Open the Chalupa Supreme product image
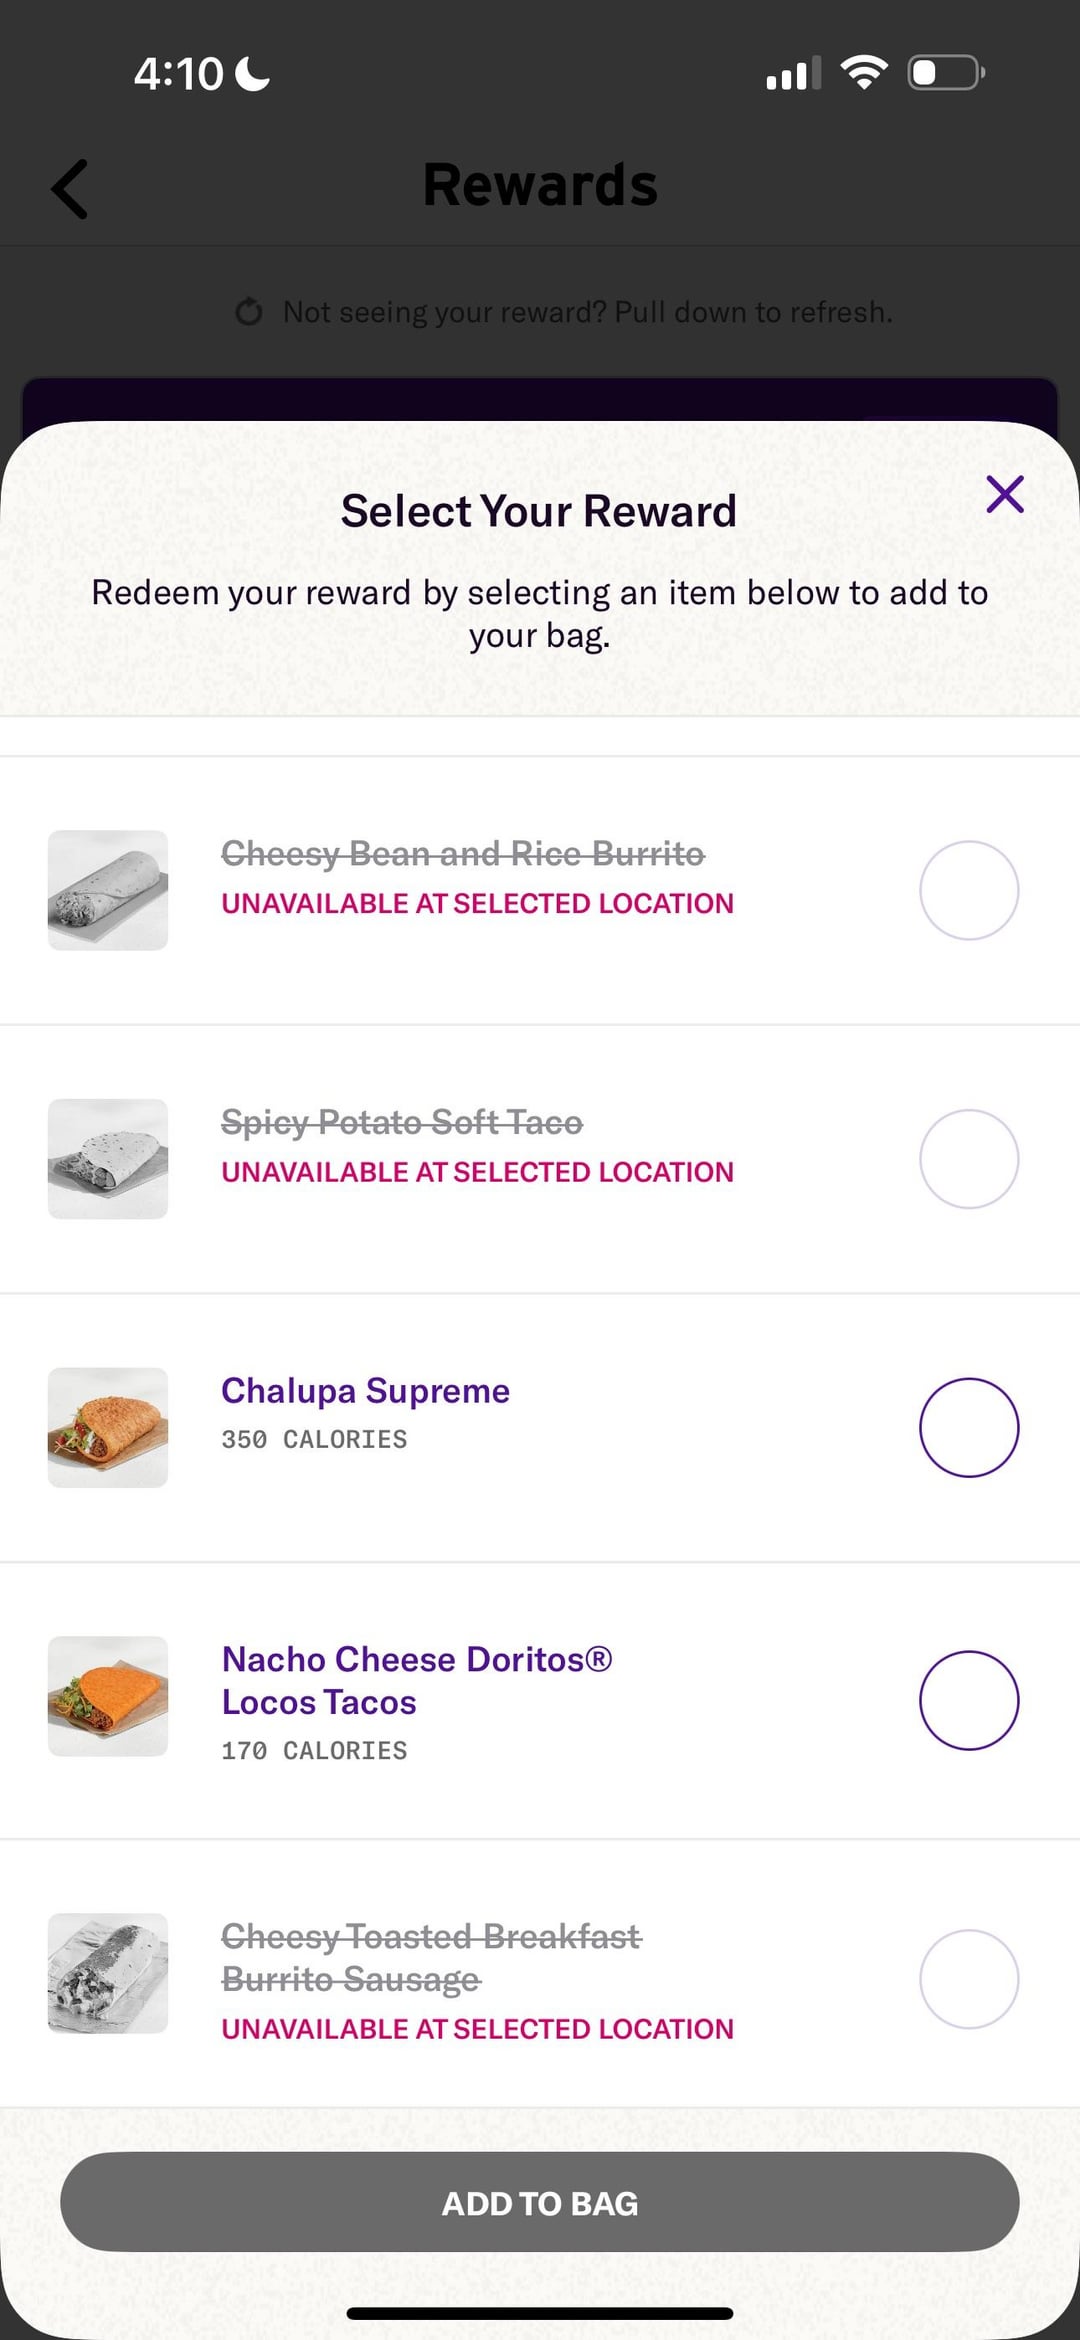The height and width of the screenshot is (2340, 1080). (x=108, y=1427)
